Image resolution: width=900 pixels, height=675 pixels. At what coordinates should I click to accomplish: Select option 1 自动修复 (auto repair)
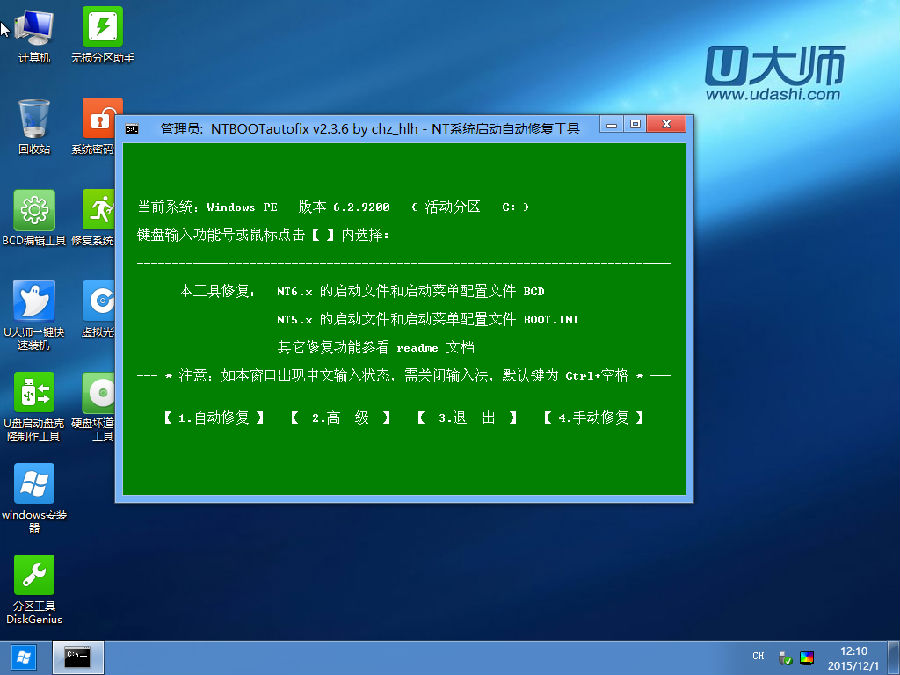pyautogui.click(x=213, y=418)
